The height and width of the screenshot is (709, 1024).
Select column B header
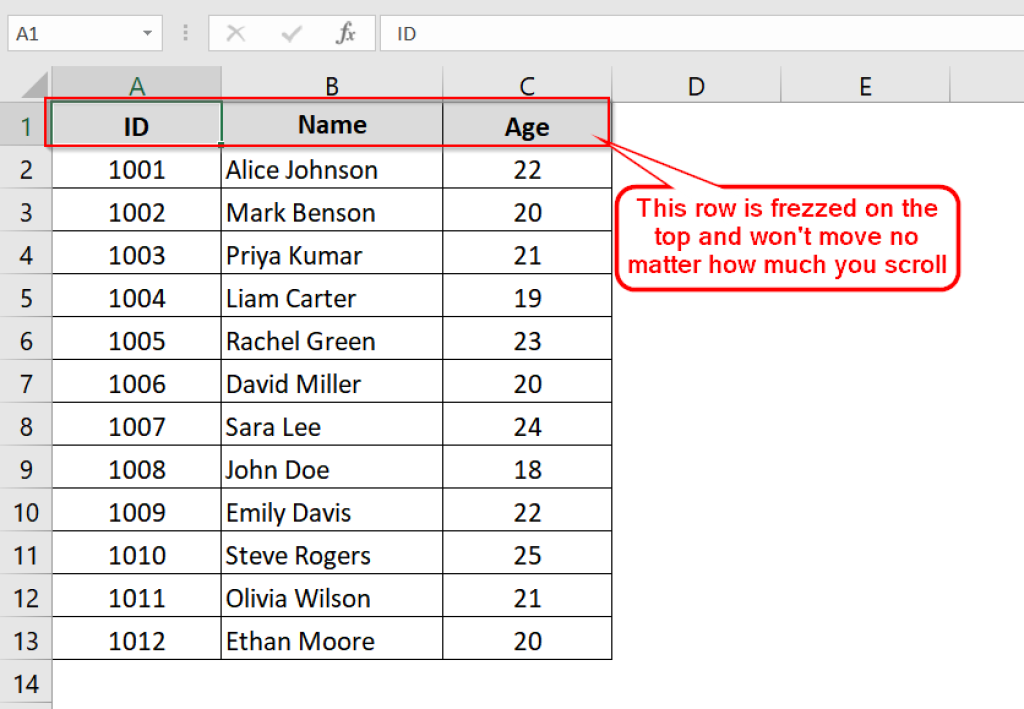point(332,85)
